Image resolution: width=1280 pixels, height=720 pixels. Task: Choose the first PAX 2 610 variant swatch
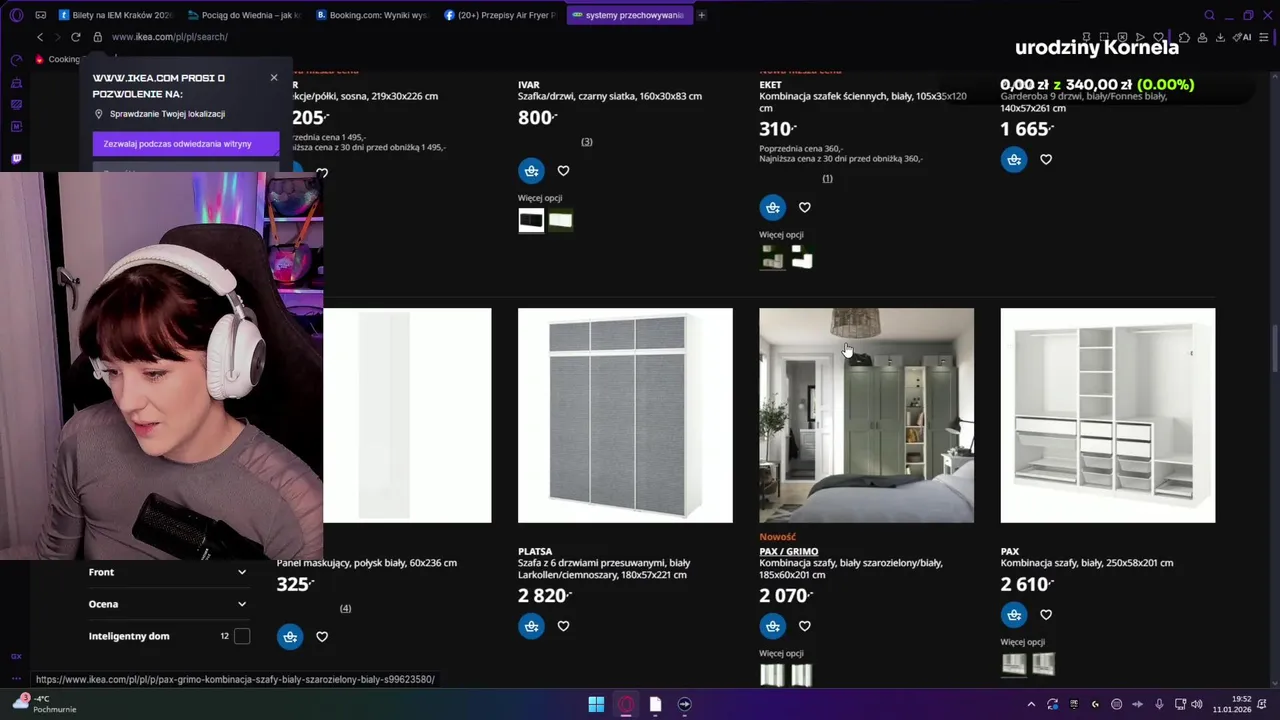tap(1014, 664)
